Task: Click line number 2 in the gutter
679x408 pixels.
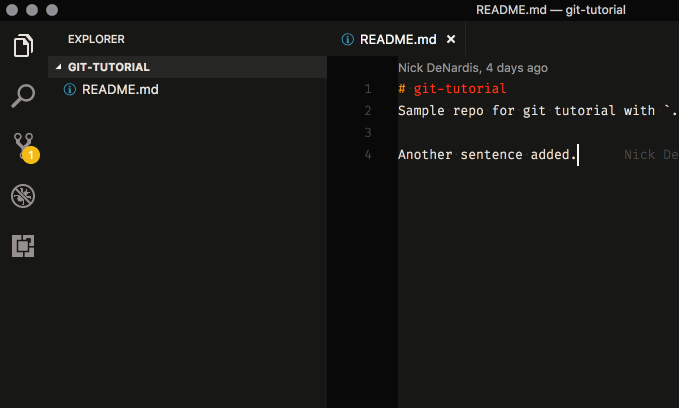Action: coord(368,111)
